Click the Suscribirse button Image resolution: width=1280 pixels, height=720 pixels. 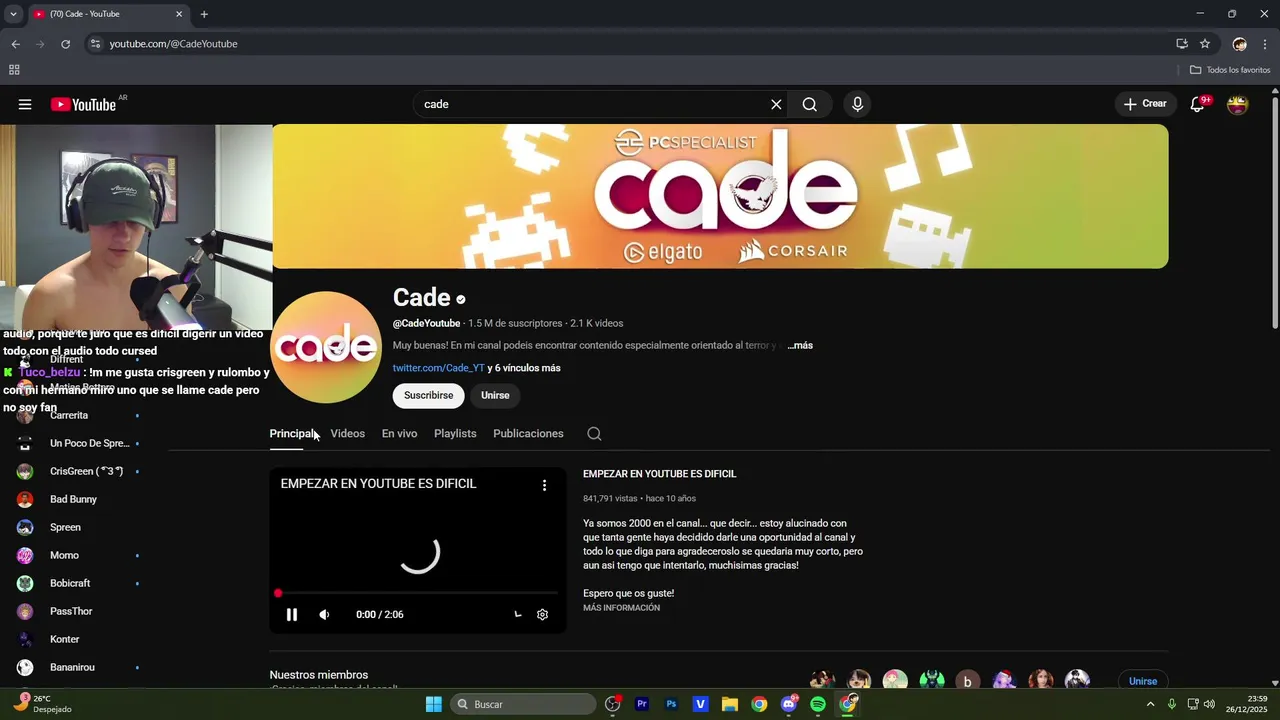[429, 395]
